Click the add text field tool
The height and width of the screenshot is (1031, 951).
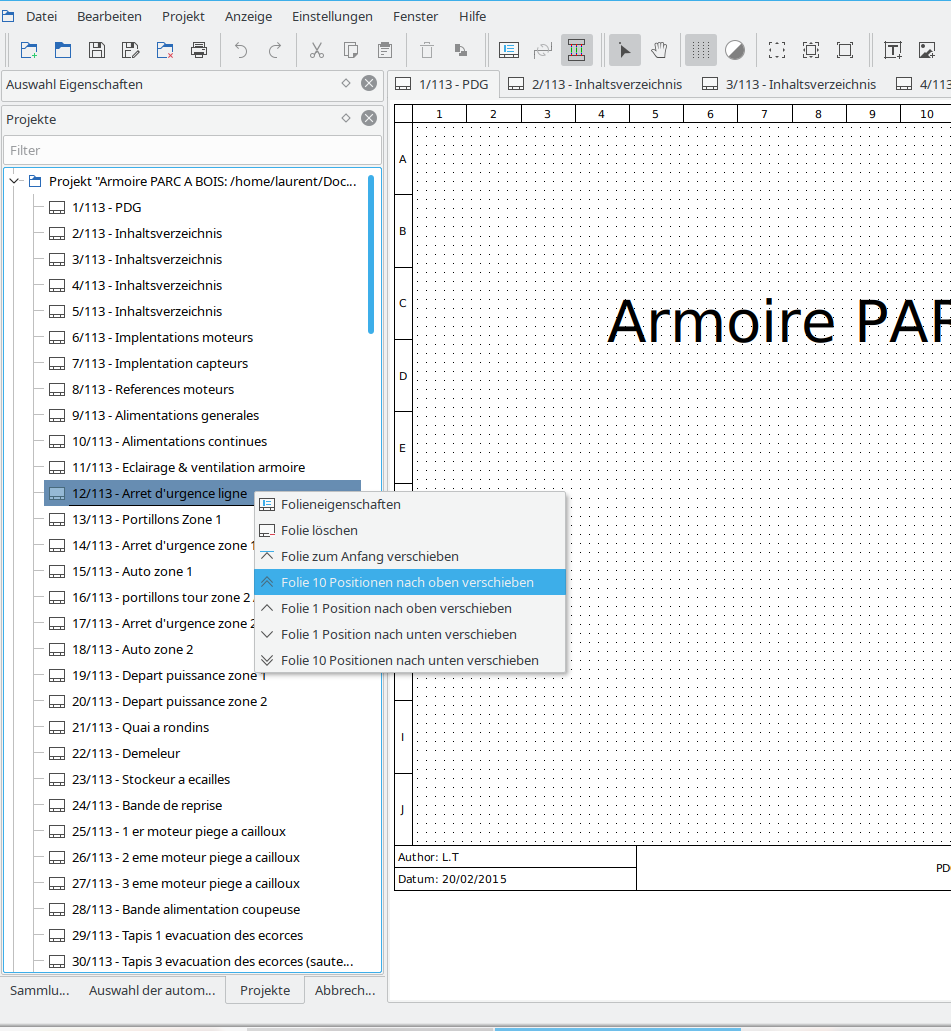(893, 50)
